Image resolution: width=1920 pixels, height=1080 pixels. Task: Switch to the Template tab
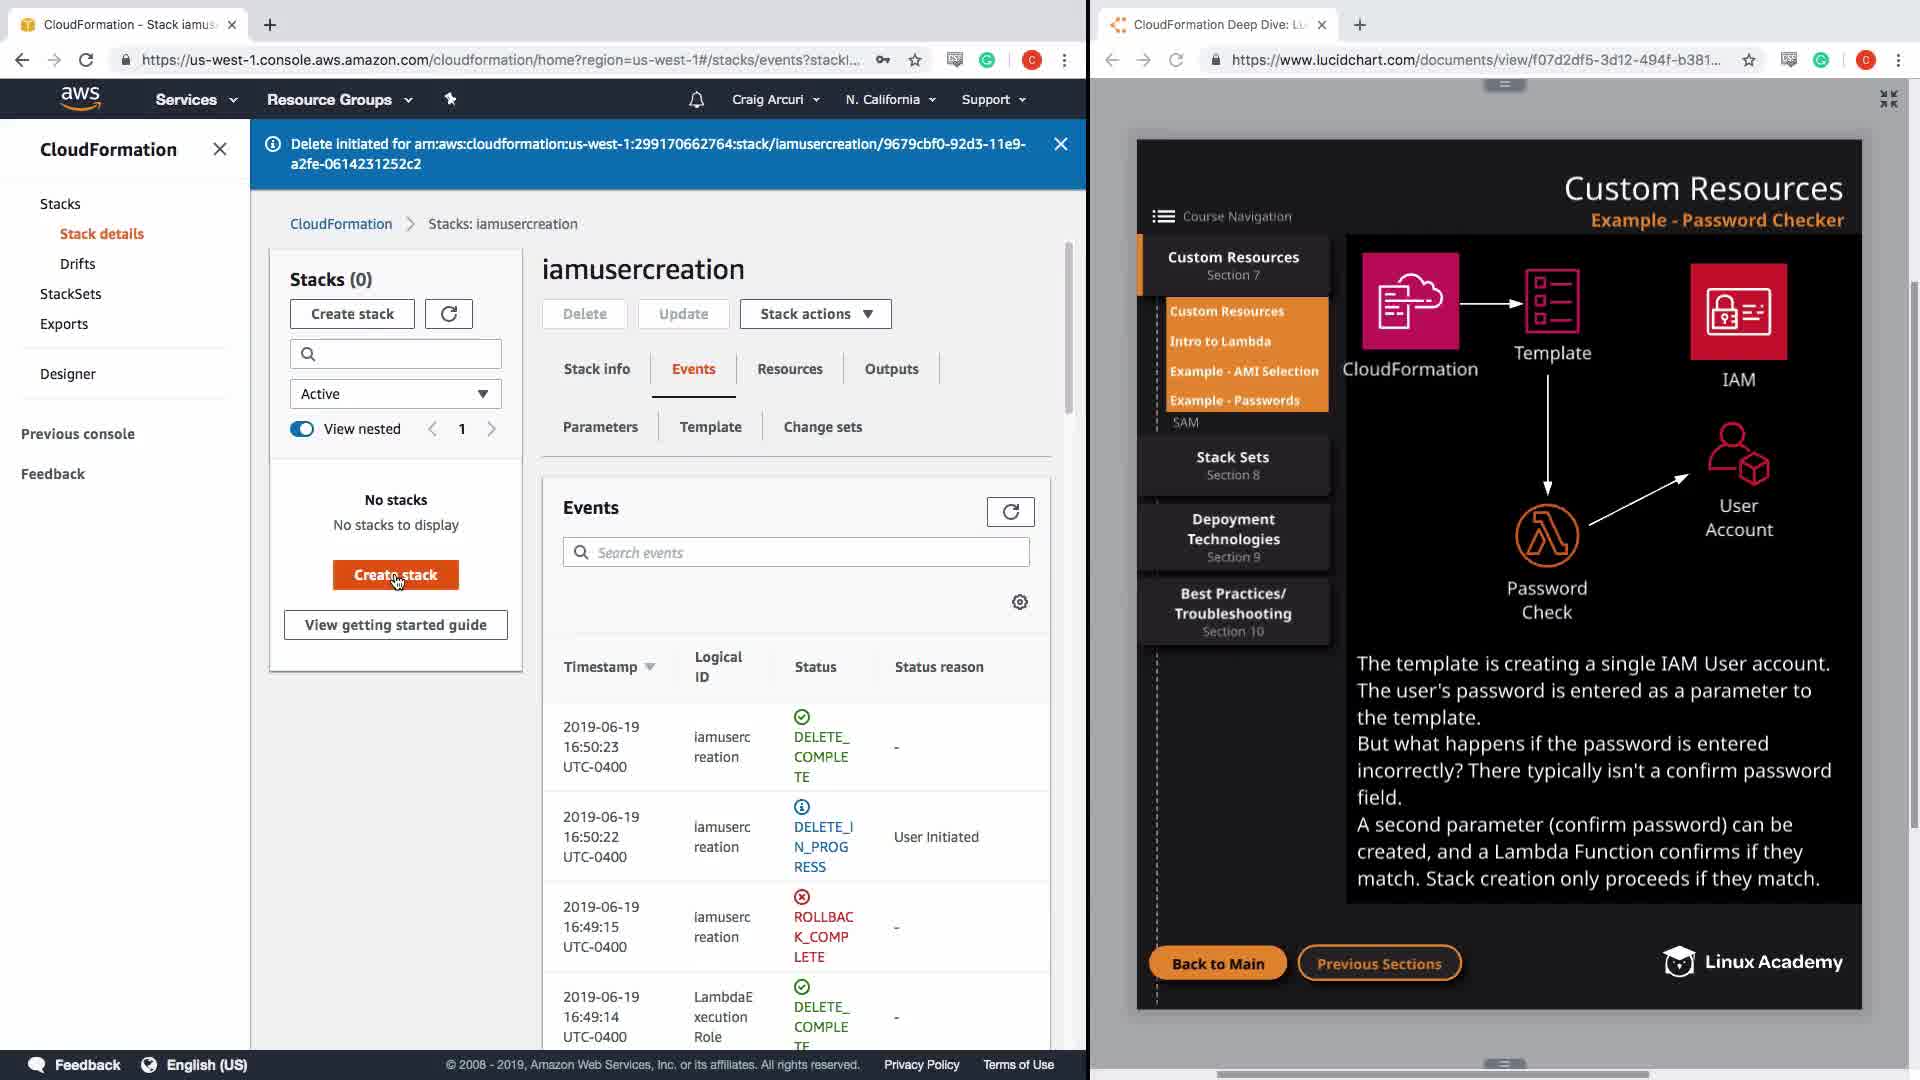pyautogui.click(x=710, y=427)
